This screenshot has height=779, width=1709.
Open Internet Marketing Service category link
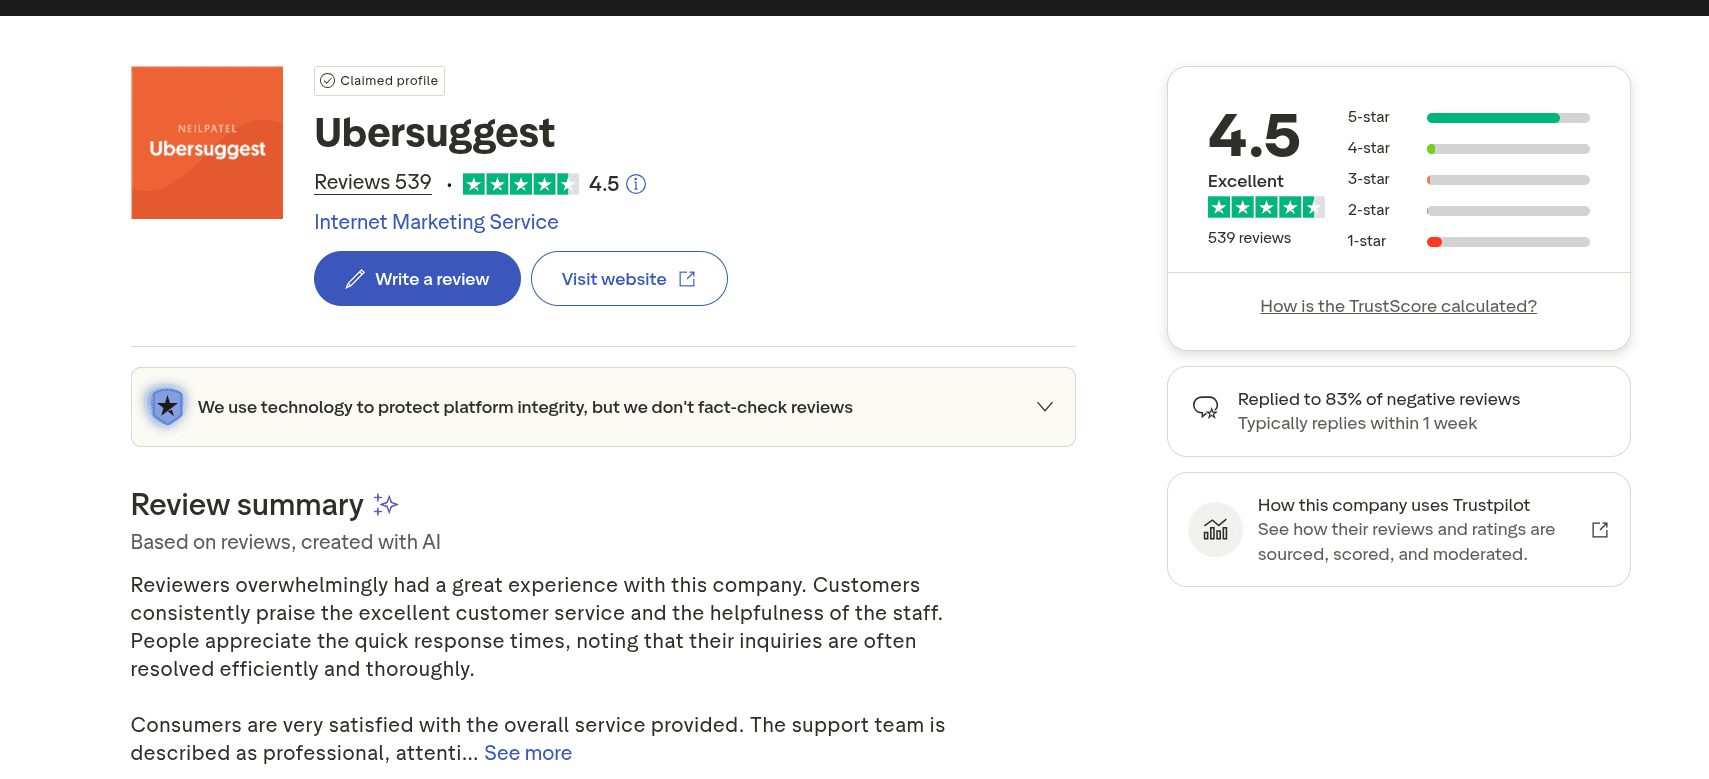436,222
